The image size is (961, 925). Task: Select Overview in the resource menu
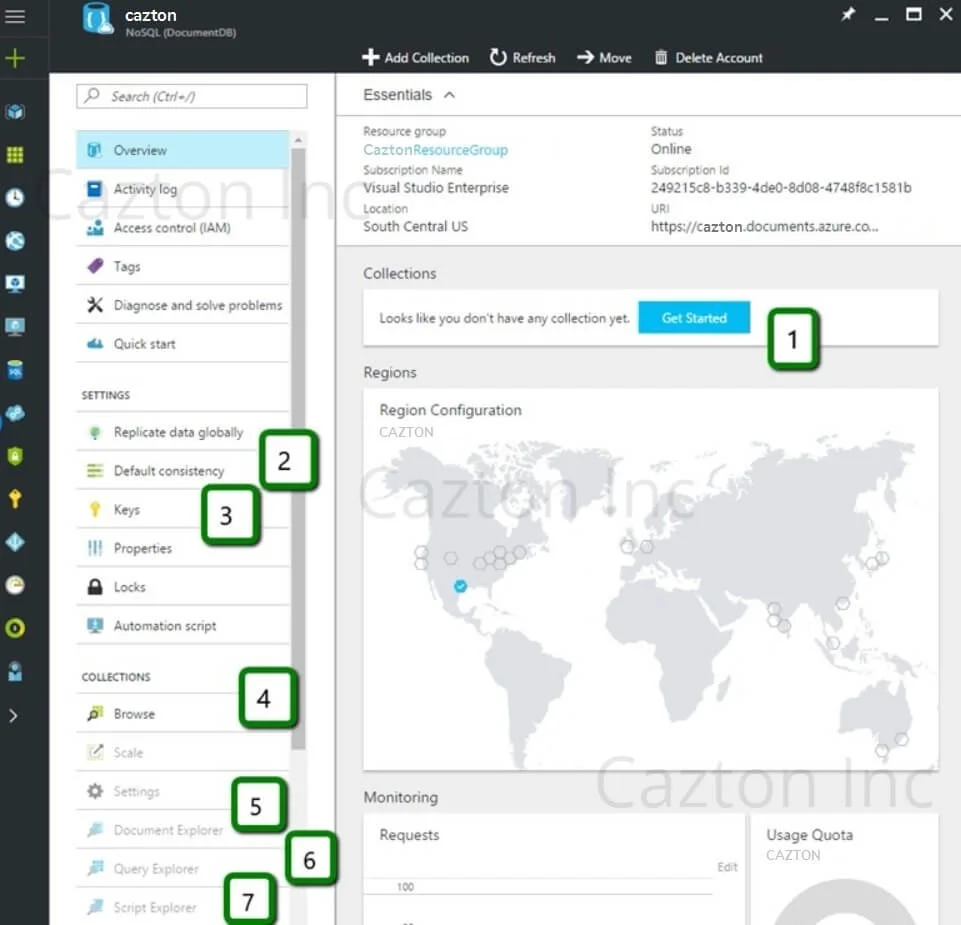(x=183, y=150)
